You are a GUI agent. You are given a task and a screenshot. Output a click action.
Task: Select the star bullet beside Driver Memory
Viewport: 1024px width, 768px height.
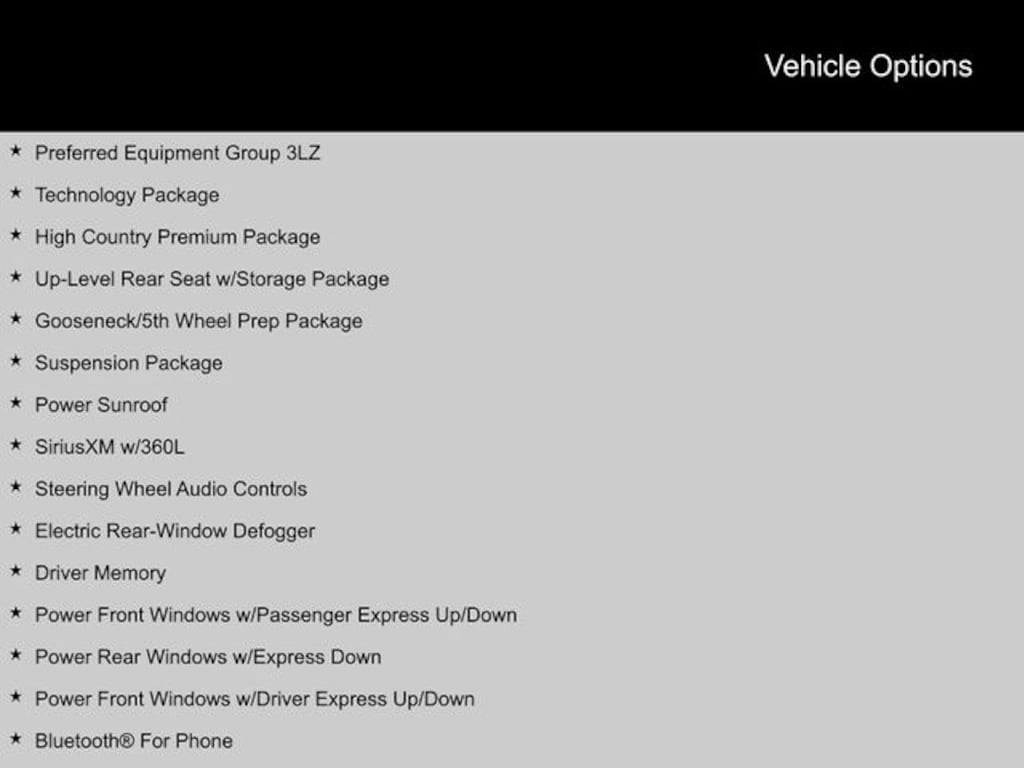15,572
